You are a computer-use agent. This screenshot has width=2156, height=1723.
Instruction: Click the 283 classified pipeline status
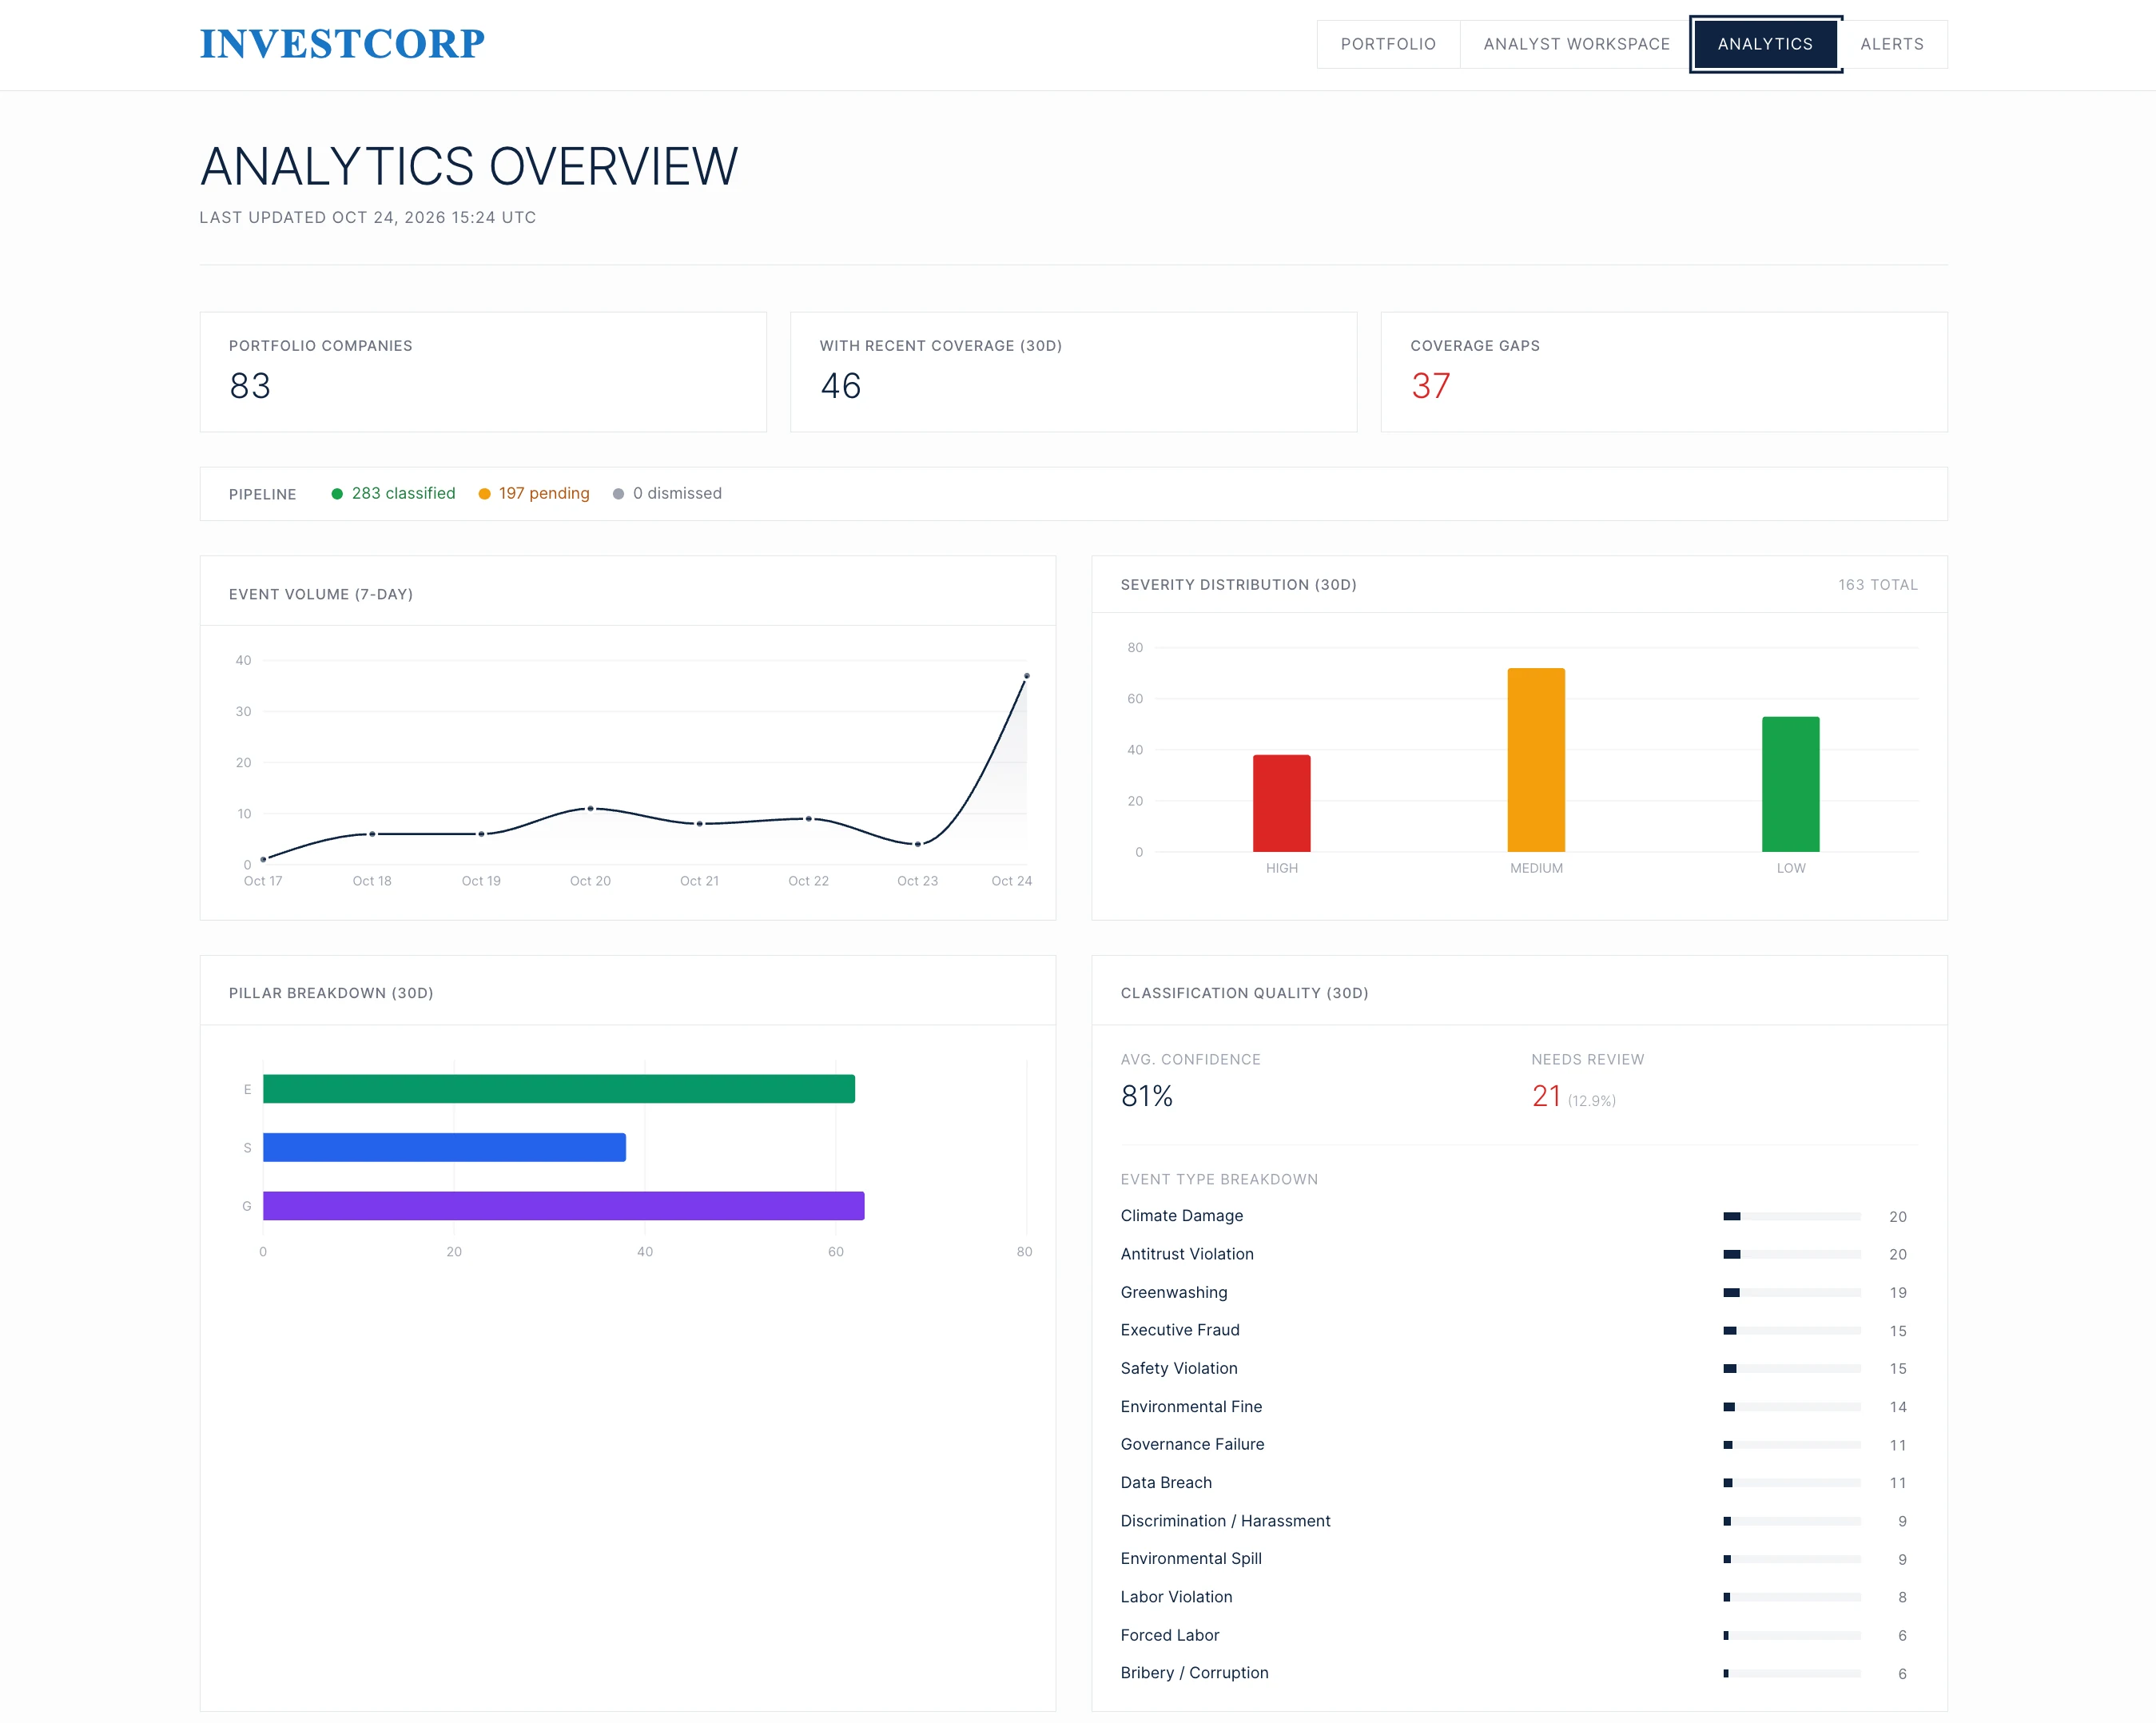393,493
